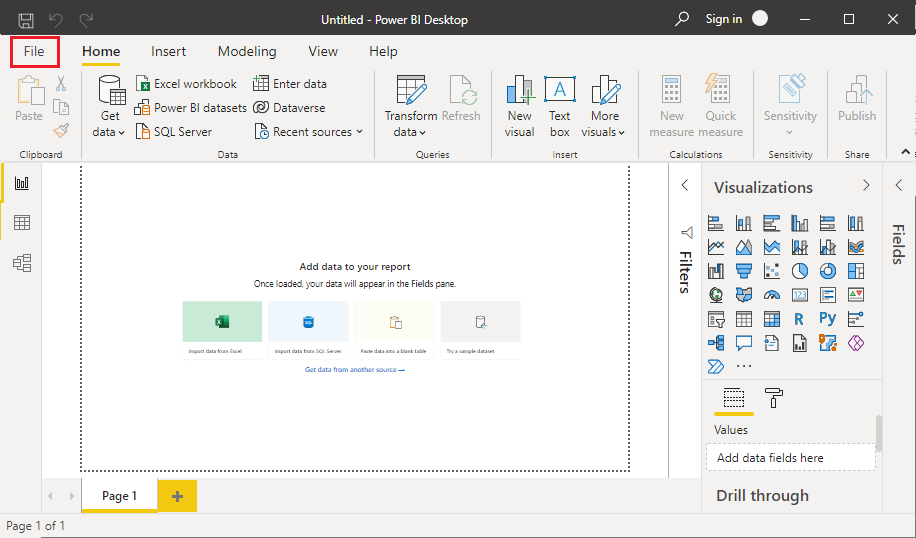Viewport: 916px width, 538px height.
Task: Select the Fields tab in Visualizations pane
Action: pos(733,398)
